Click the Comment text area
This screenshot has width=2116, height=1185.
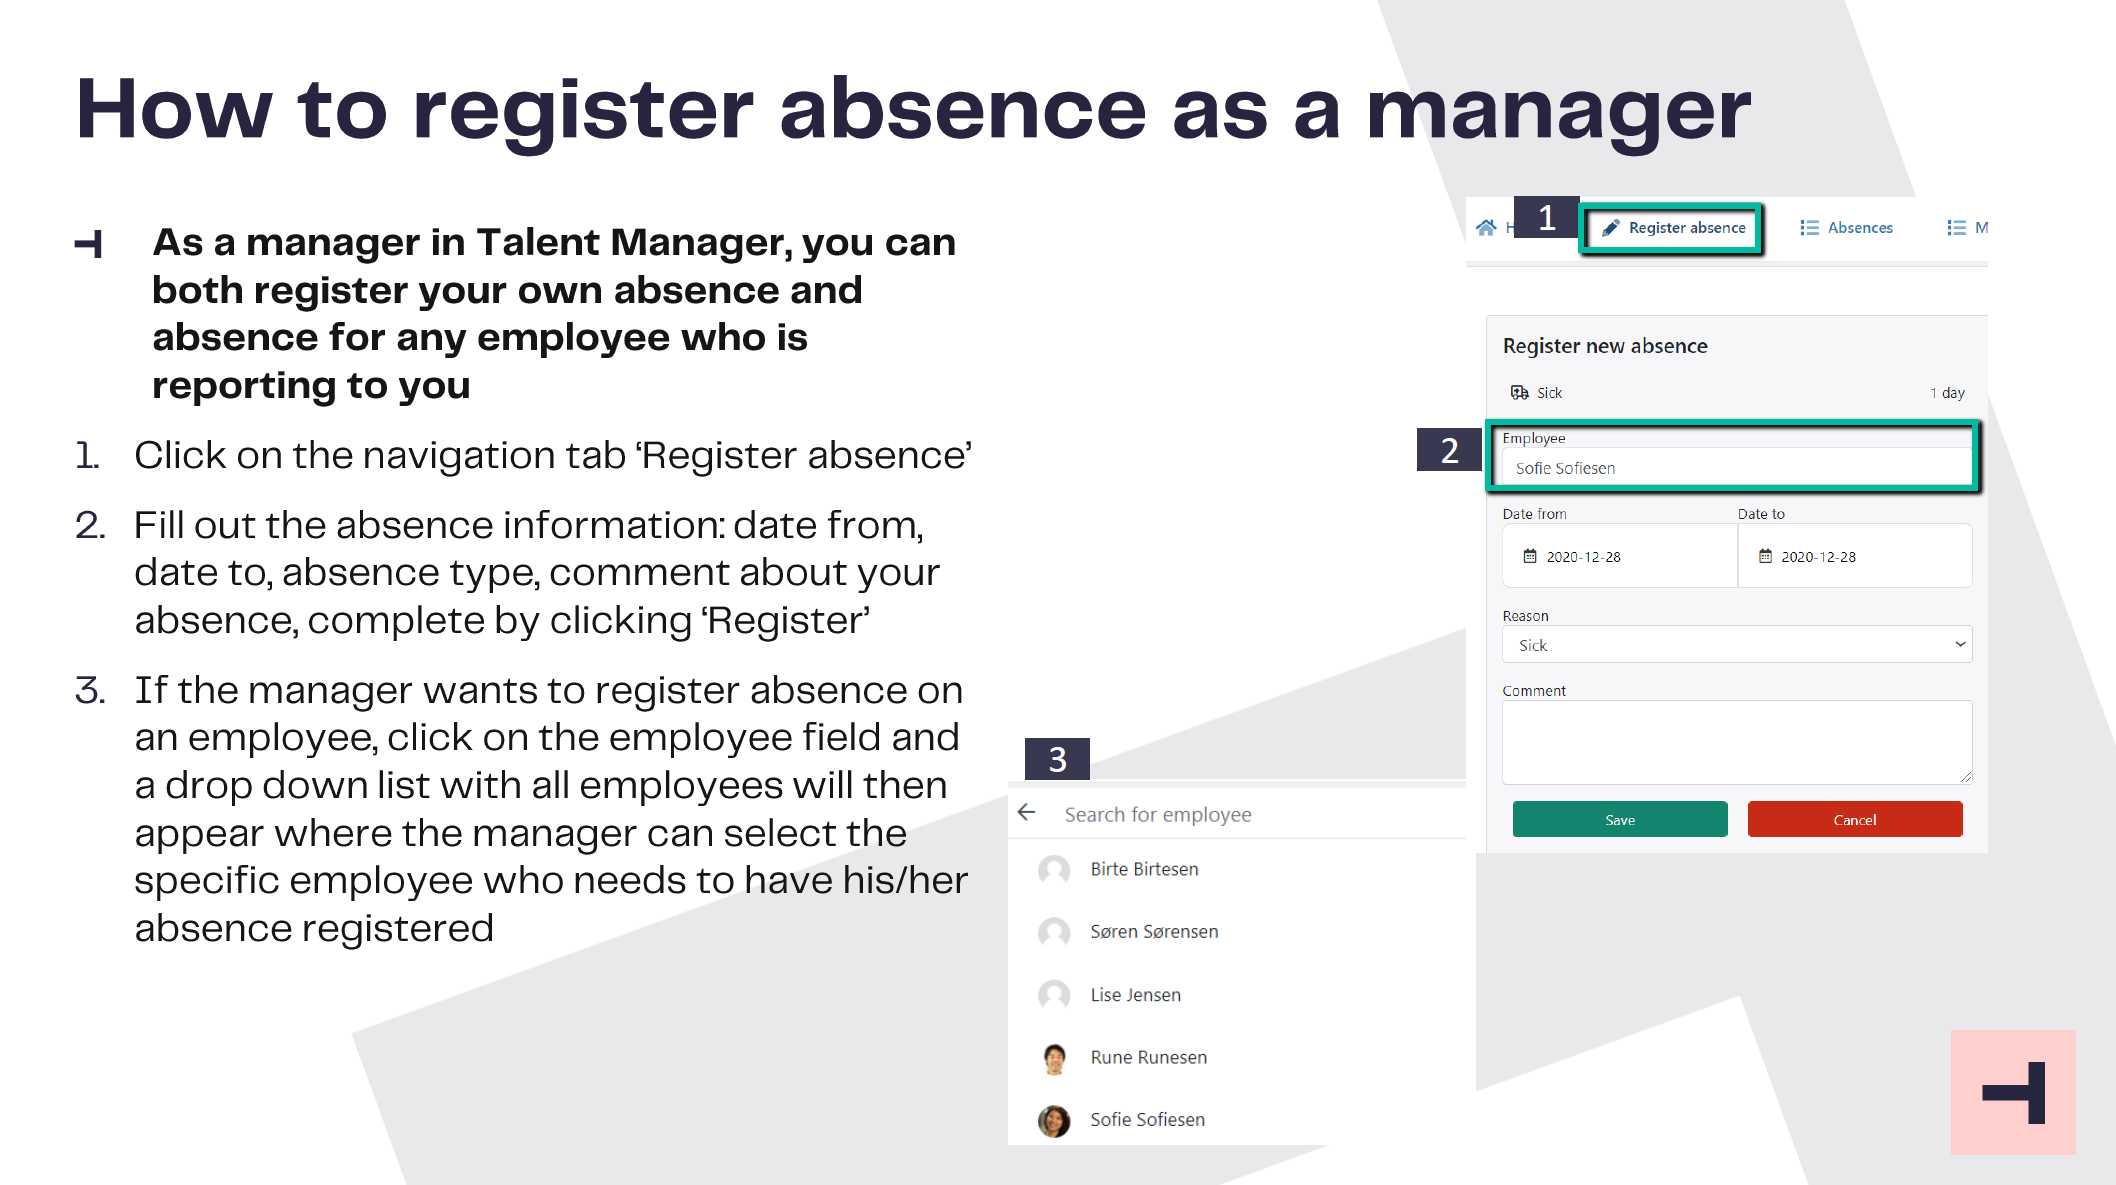(1737, 742)
